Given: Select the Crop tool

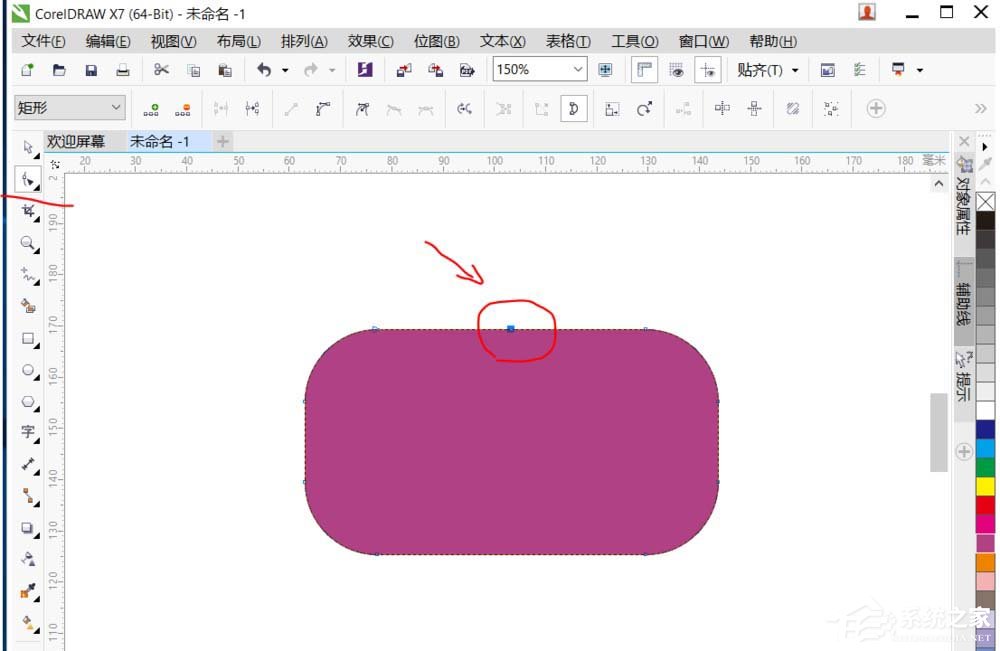Looking at the screenshot, I should coord(28,211).
